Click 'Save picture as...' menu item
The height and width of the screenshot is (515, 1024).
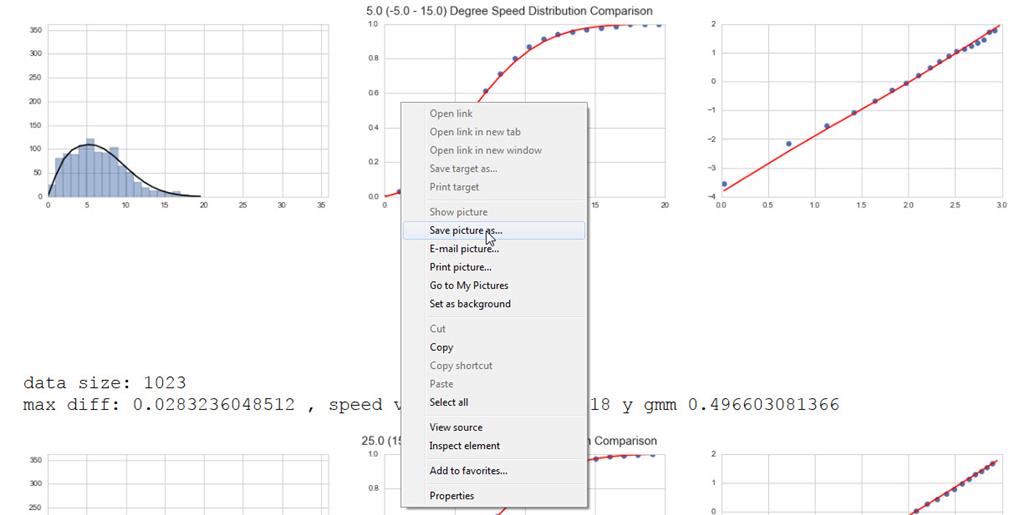494,230
